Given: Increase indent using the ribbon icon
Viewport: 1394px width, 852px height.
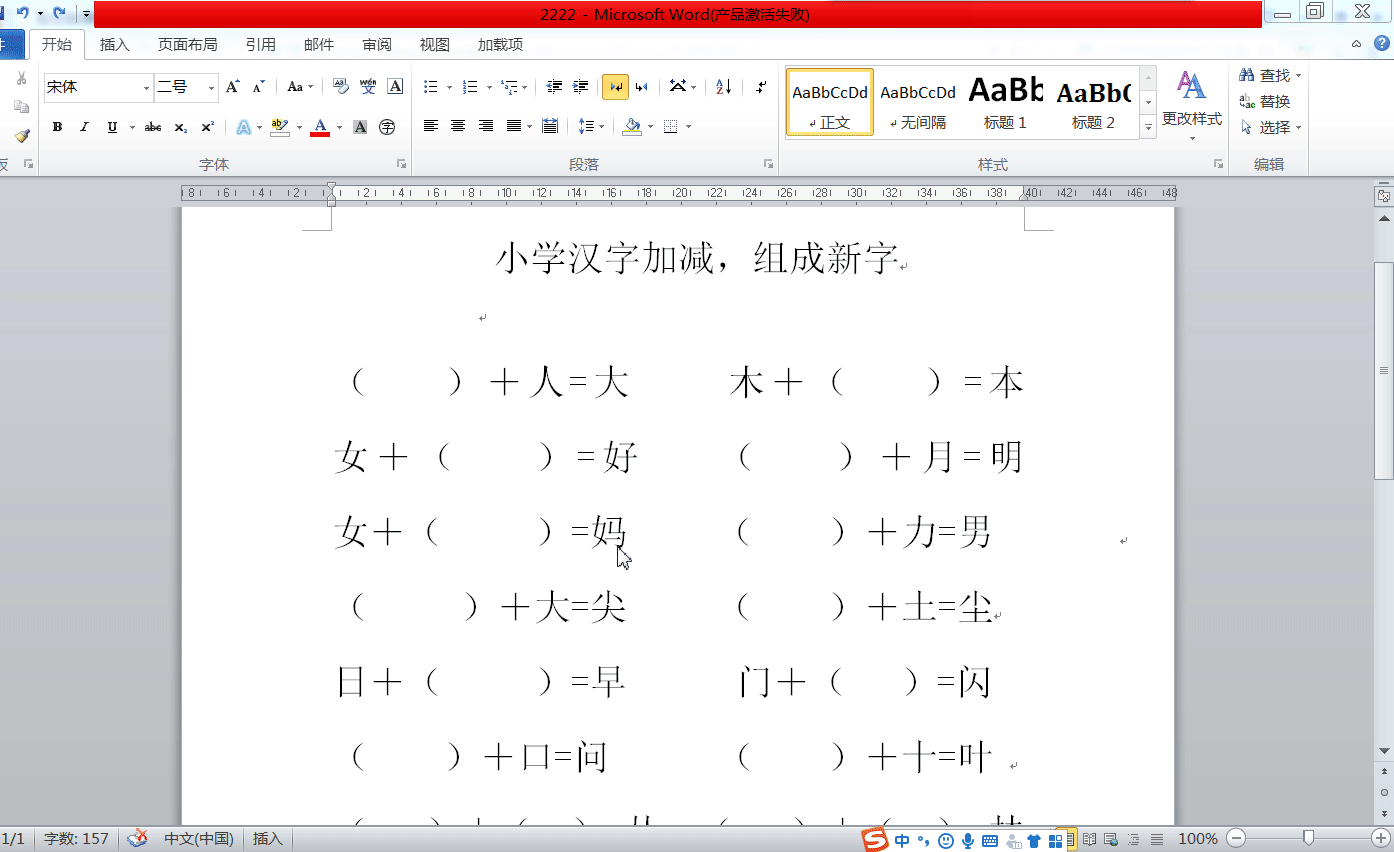Looking at the screenshot, I should coord(580,87).
